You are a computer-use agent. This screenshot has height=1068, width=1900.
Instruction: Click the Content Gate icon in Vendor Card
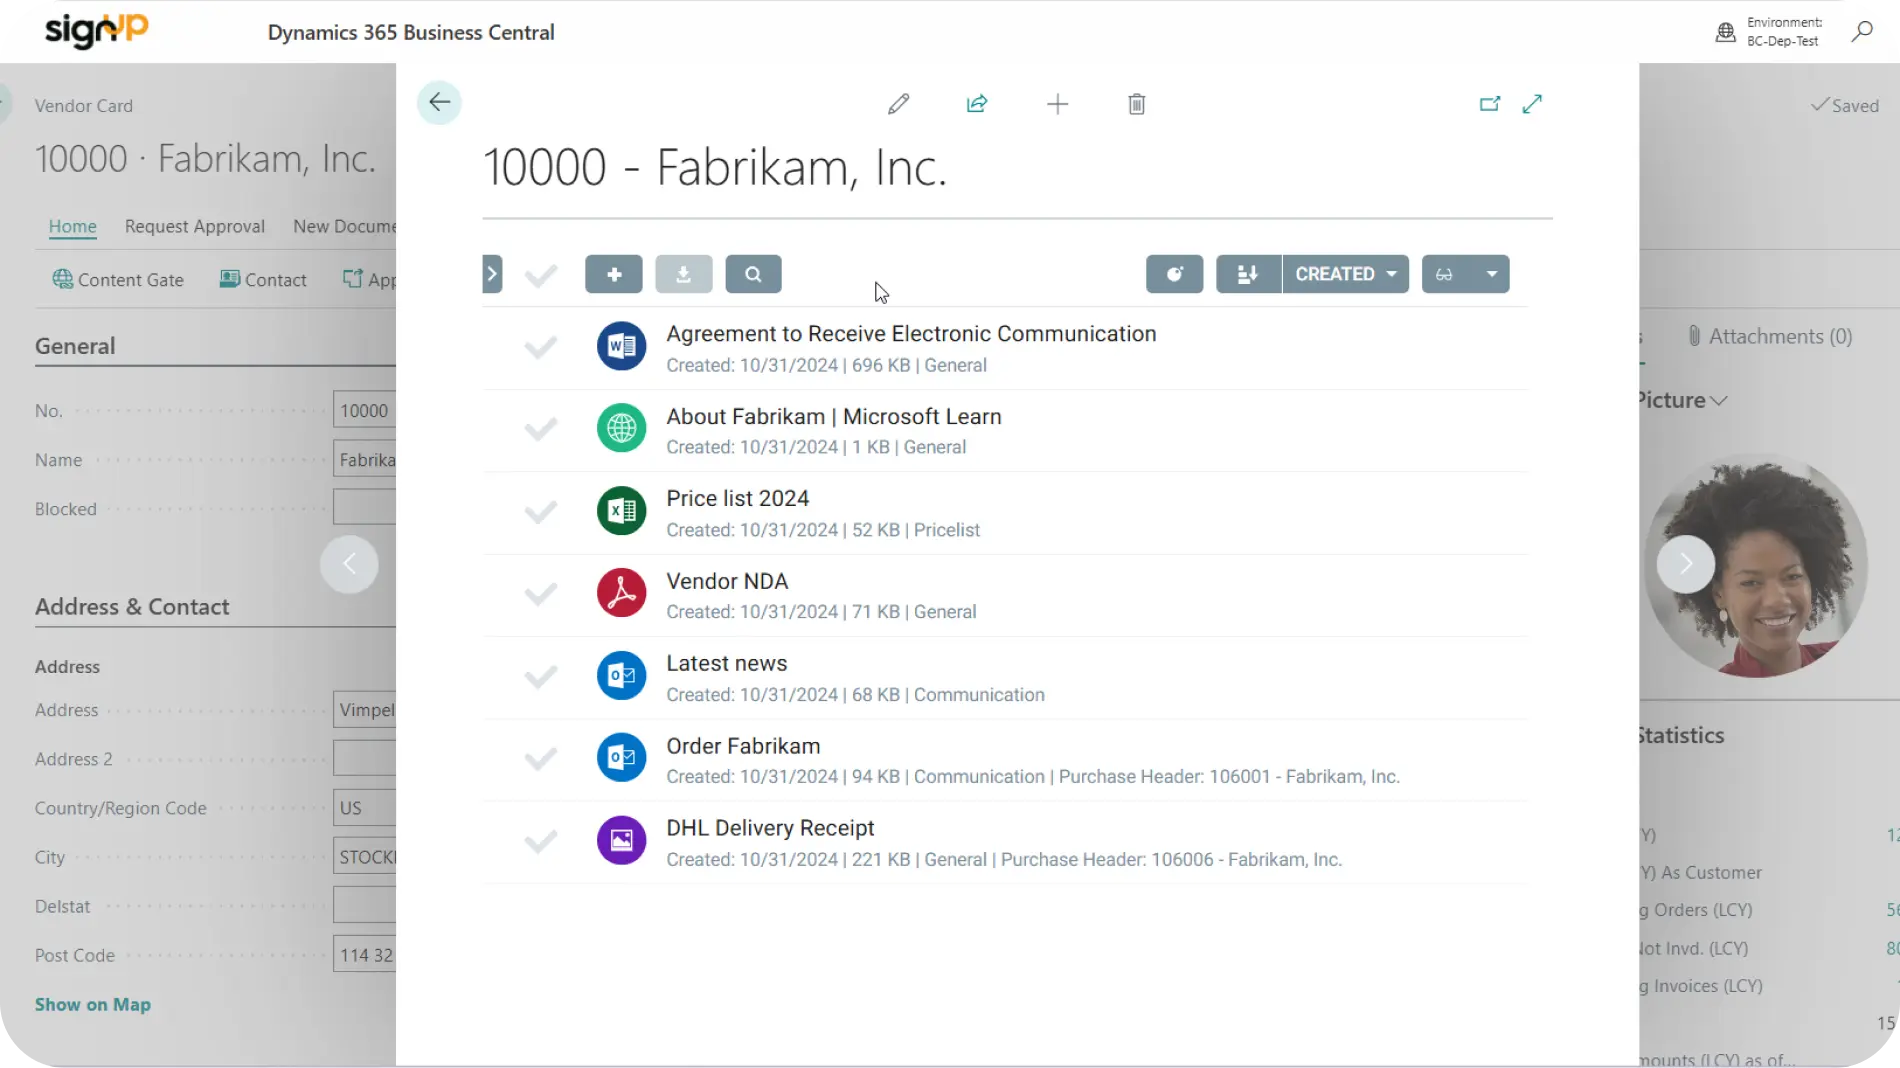click(62, 279)
